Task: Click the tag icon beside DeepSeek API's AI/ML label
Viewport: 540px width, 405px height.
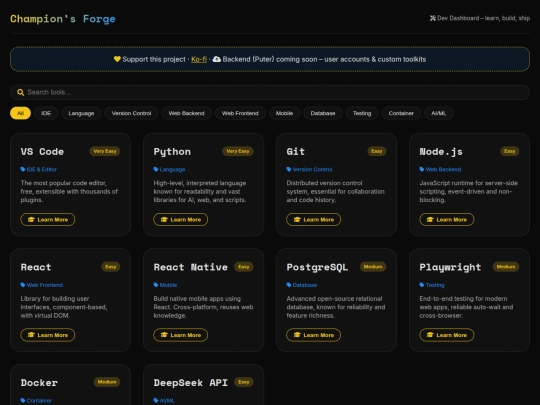Action: click(156, 400)
